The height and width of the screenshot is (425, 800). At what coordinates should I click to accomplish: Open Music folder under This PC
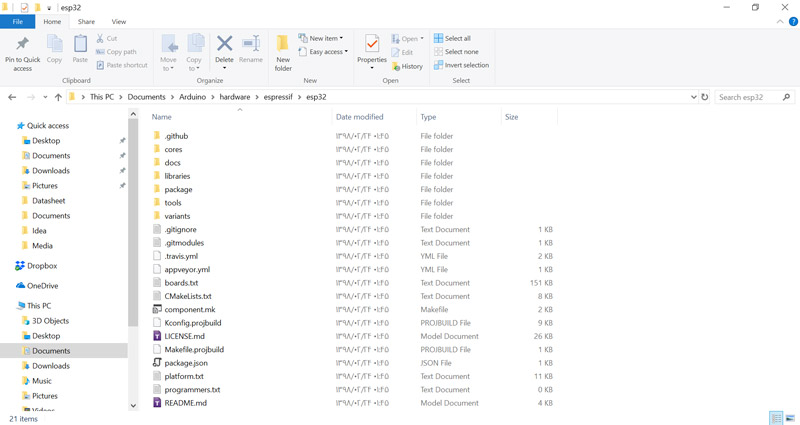(42, 381)
